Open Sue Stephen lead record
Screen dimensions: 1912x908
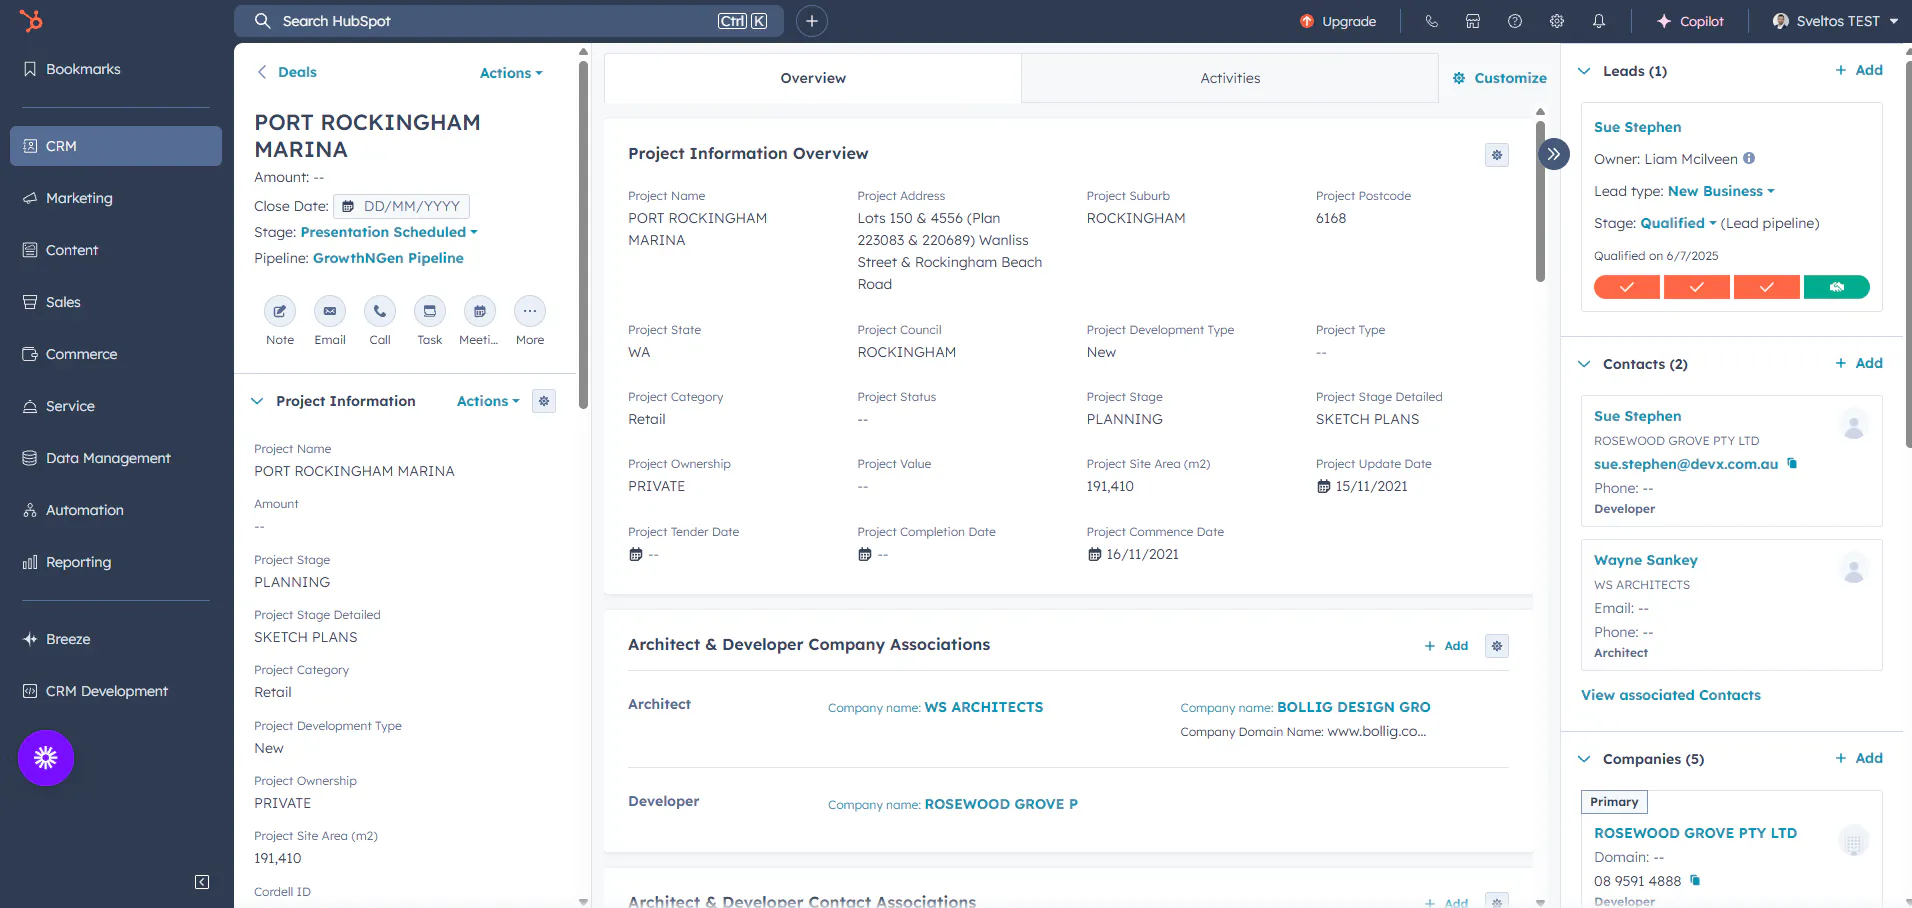(1637, 127)
